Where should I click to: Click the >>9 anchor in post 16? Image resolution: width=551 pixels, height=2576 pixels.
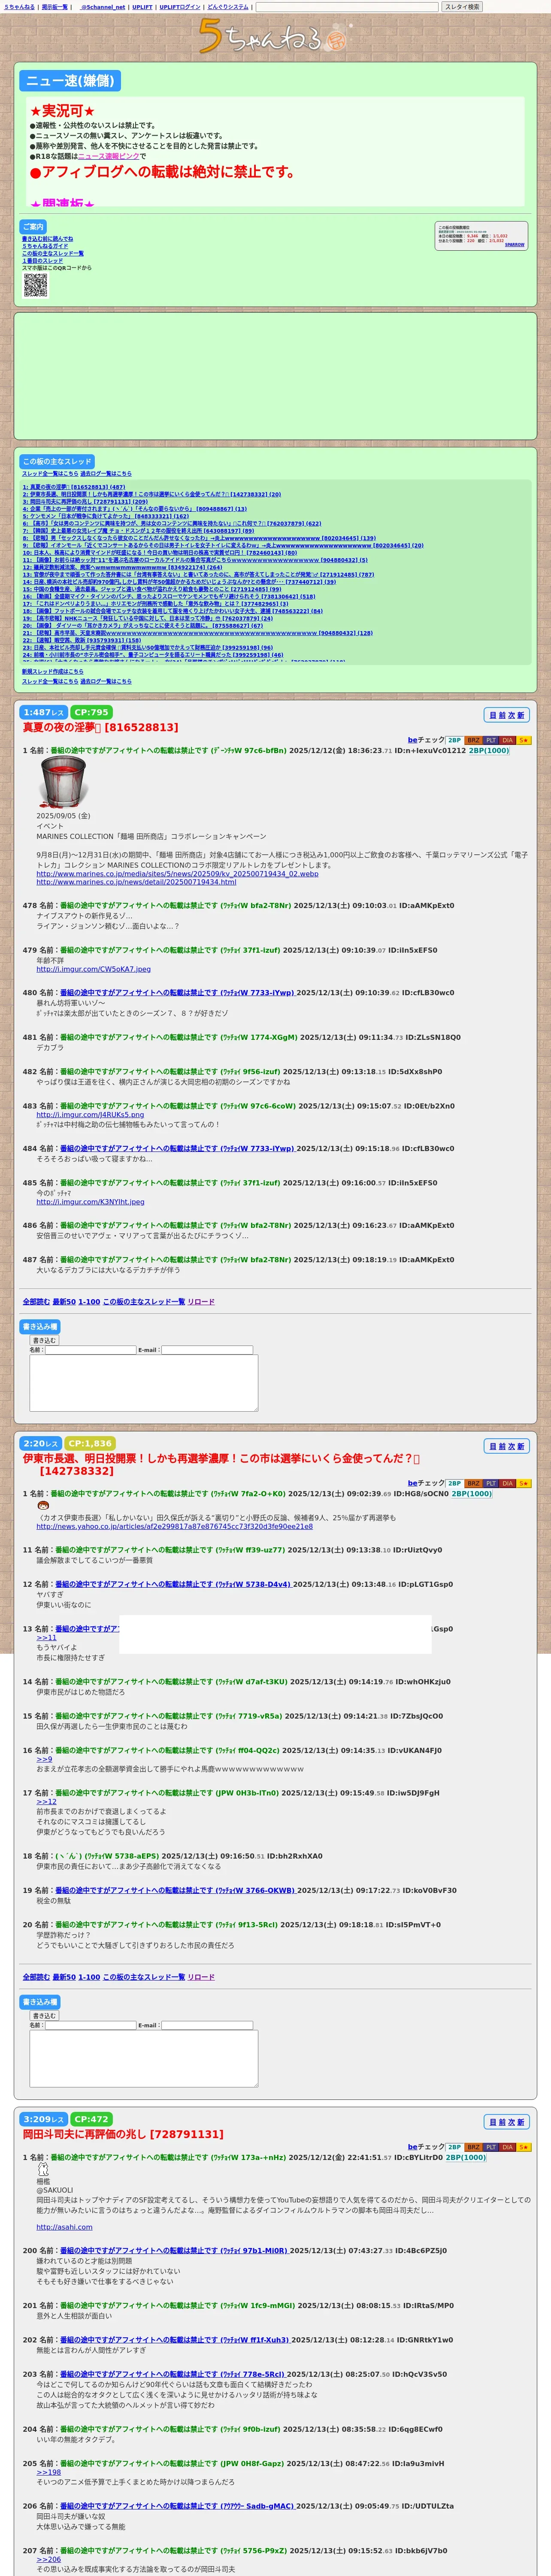coord(44,1759)
